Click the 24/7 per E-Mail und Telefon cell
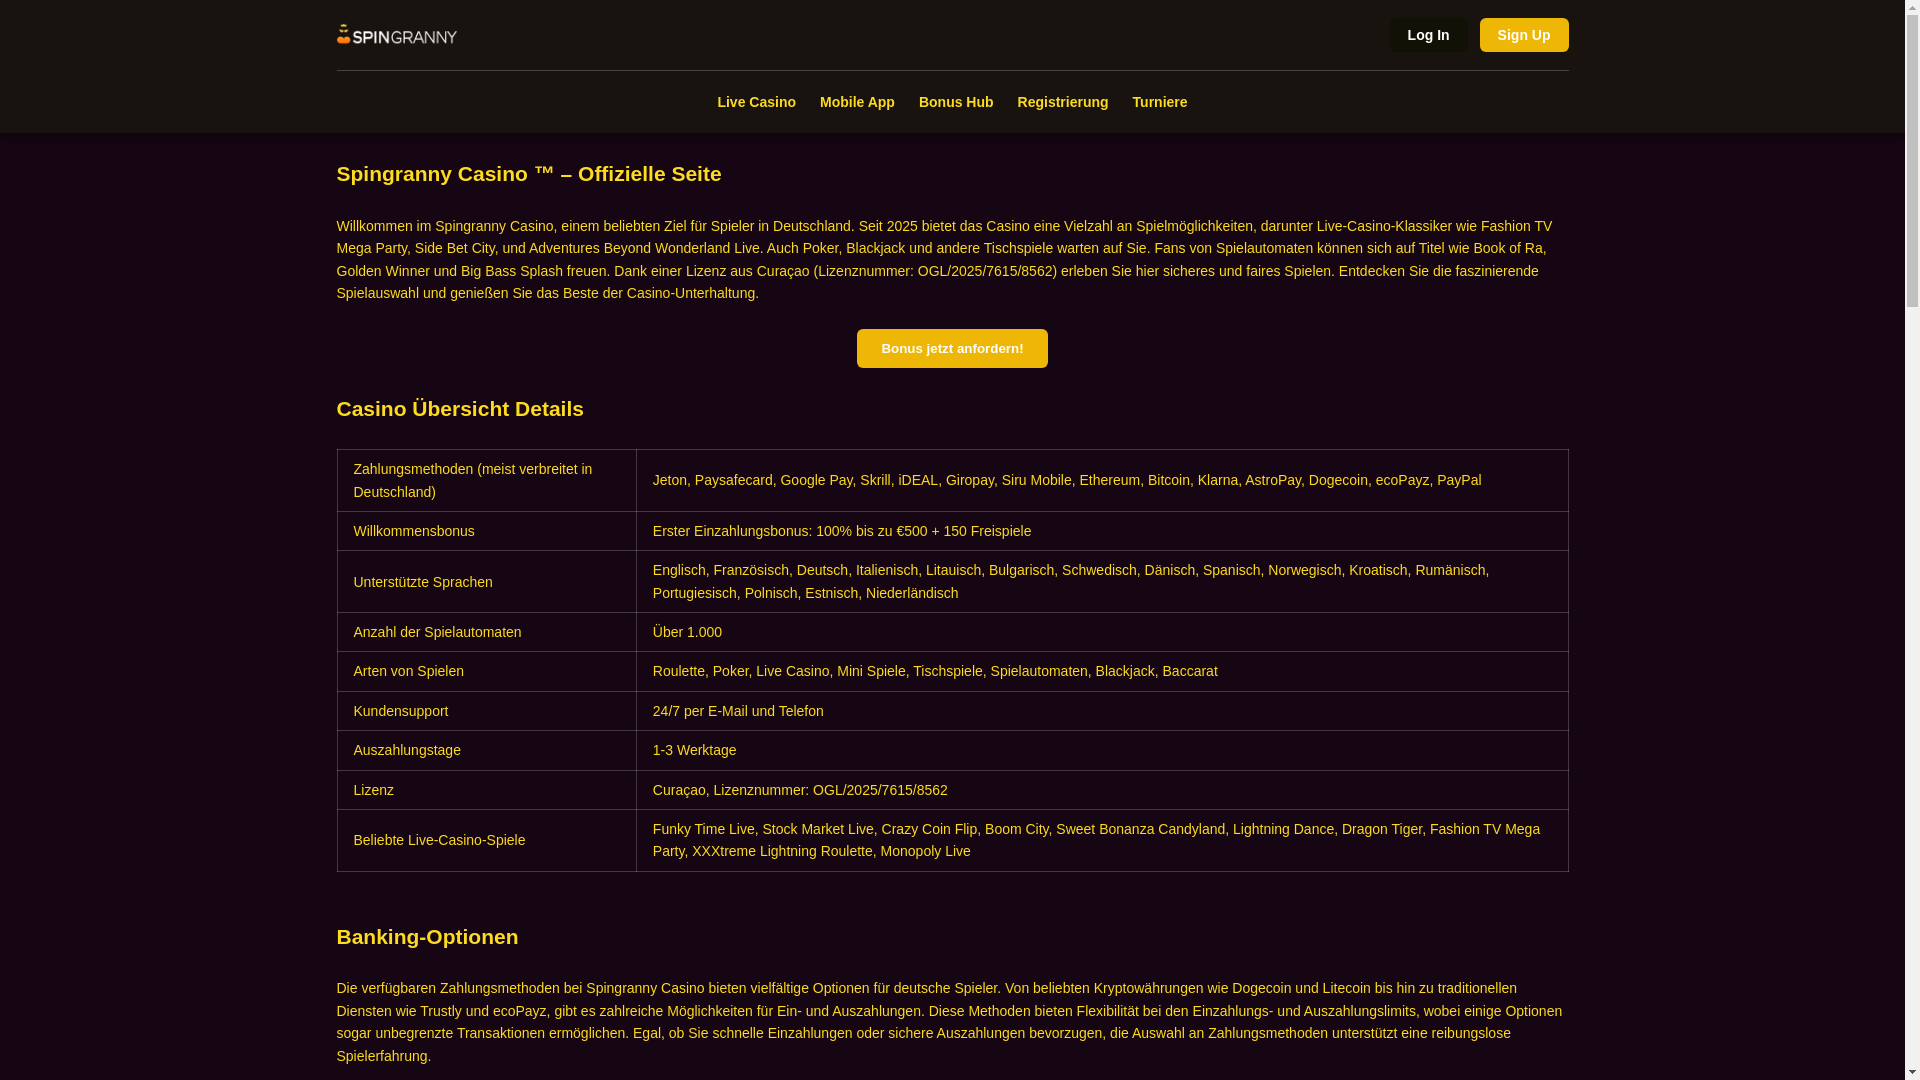This screenshot has width=1920, height=1080. coord(1102,711)
